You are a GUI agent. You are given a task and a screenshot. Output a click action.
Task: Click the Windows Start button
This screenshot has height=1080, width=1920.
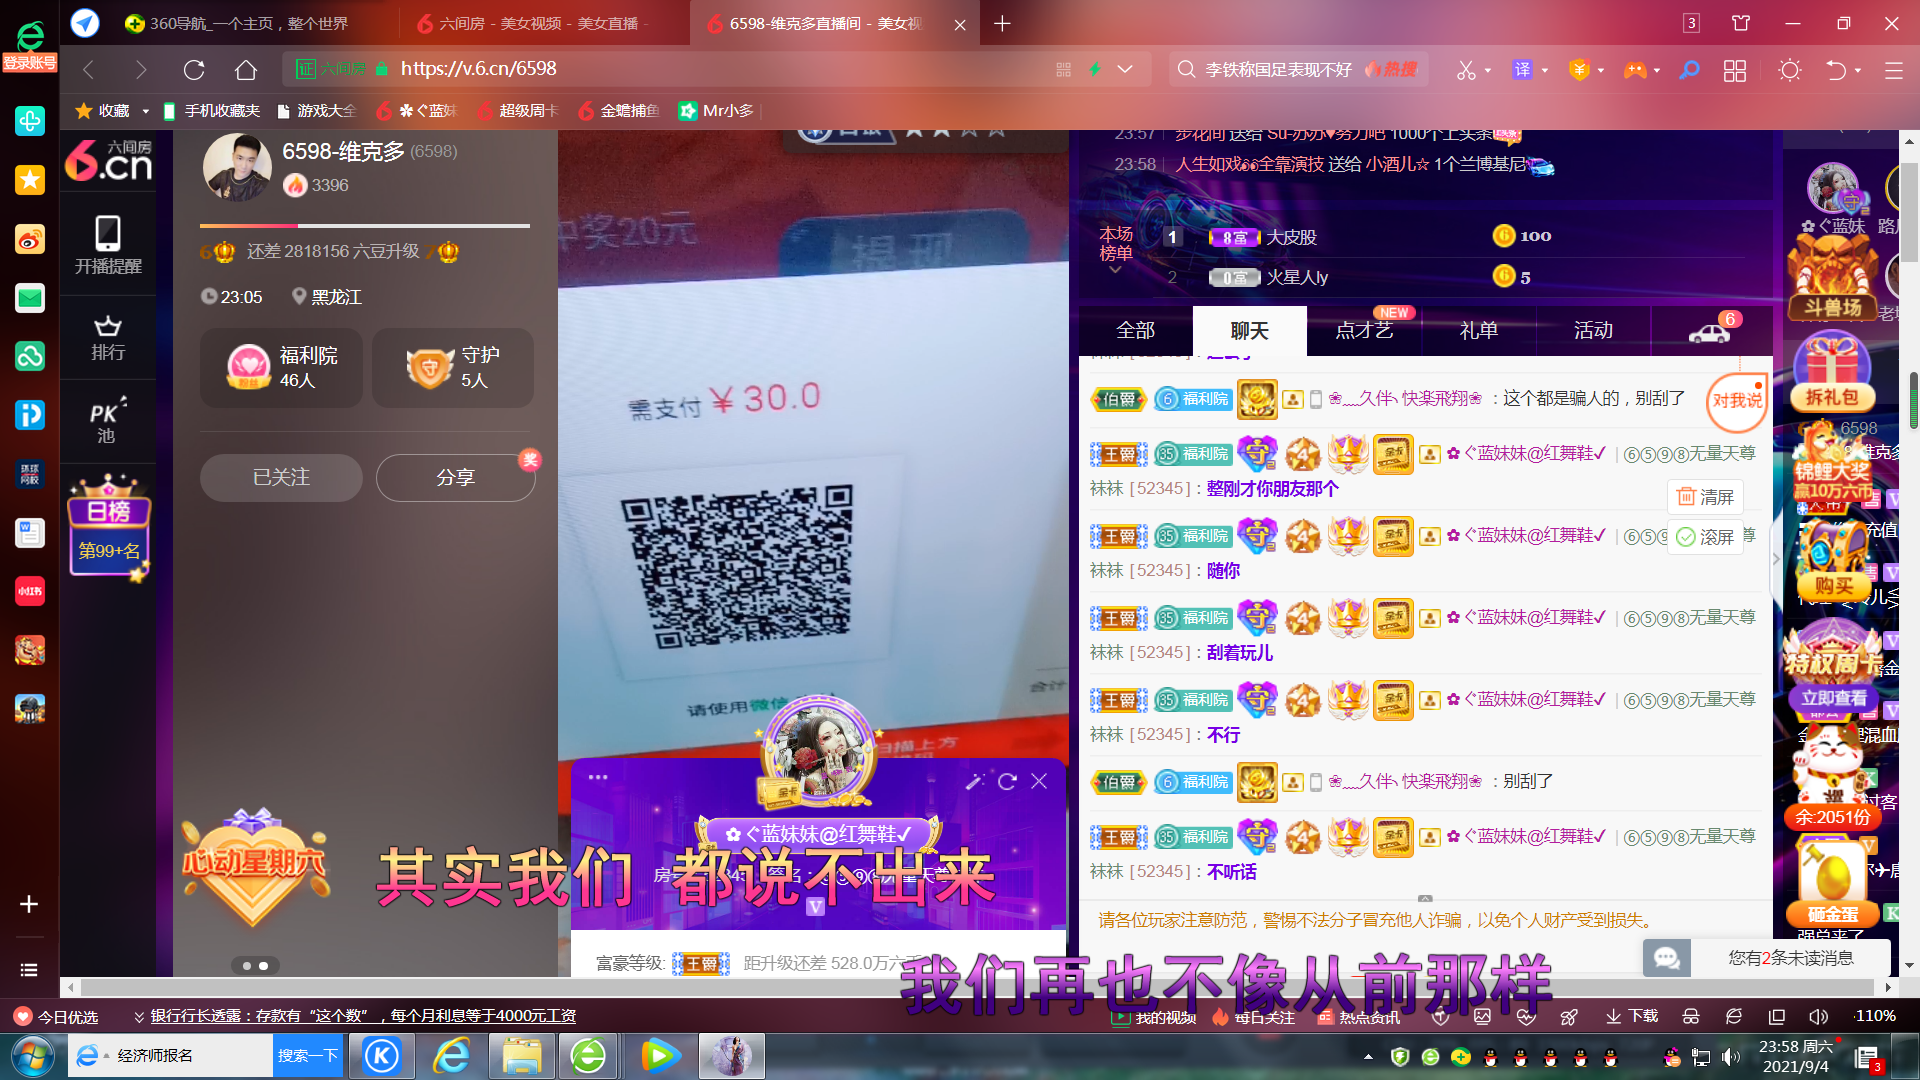pyautogui.click(x=32, y=1056)
